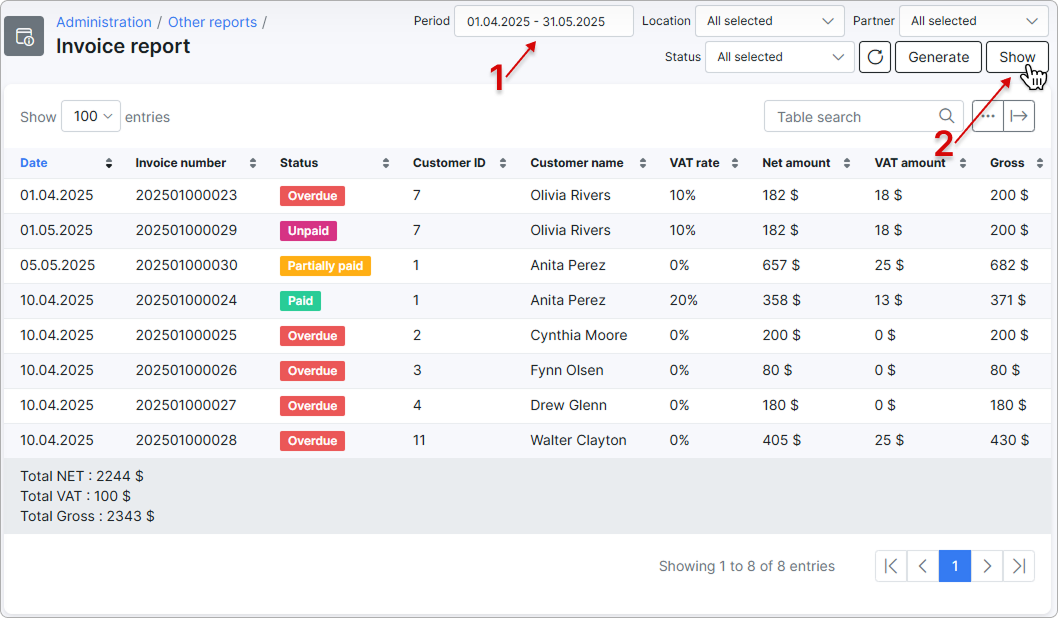This screenshot has height=618, width=1058.
Task: Click invoice number 202501000028
Action: (x=186, y=441)
